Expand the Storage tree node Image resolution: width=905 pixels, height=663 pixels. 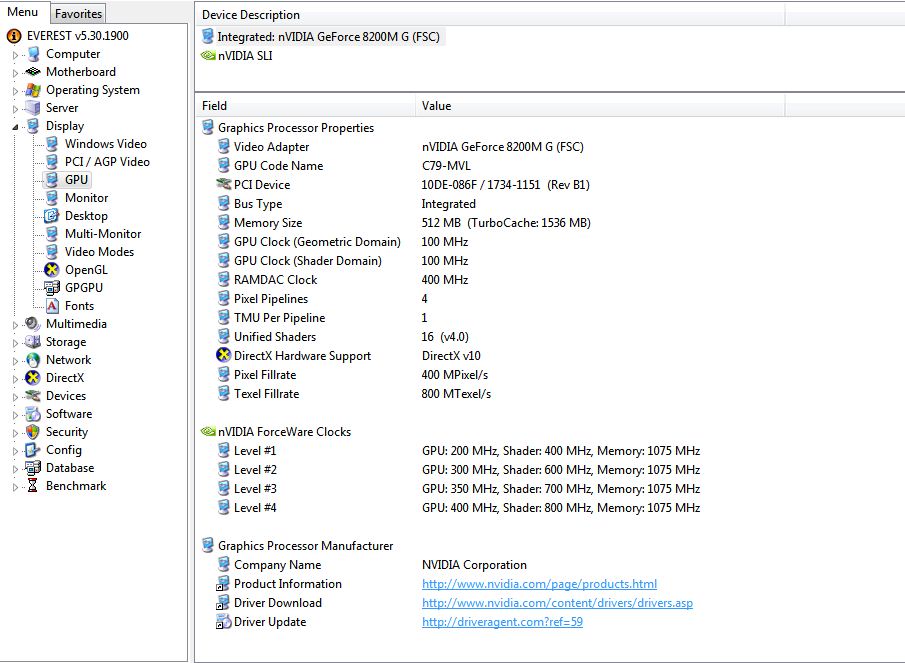click(x=16, y=343)
